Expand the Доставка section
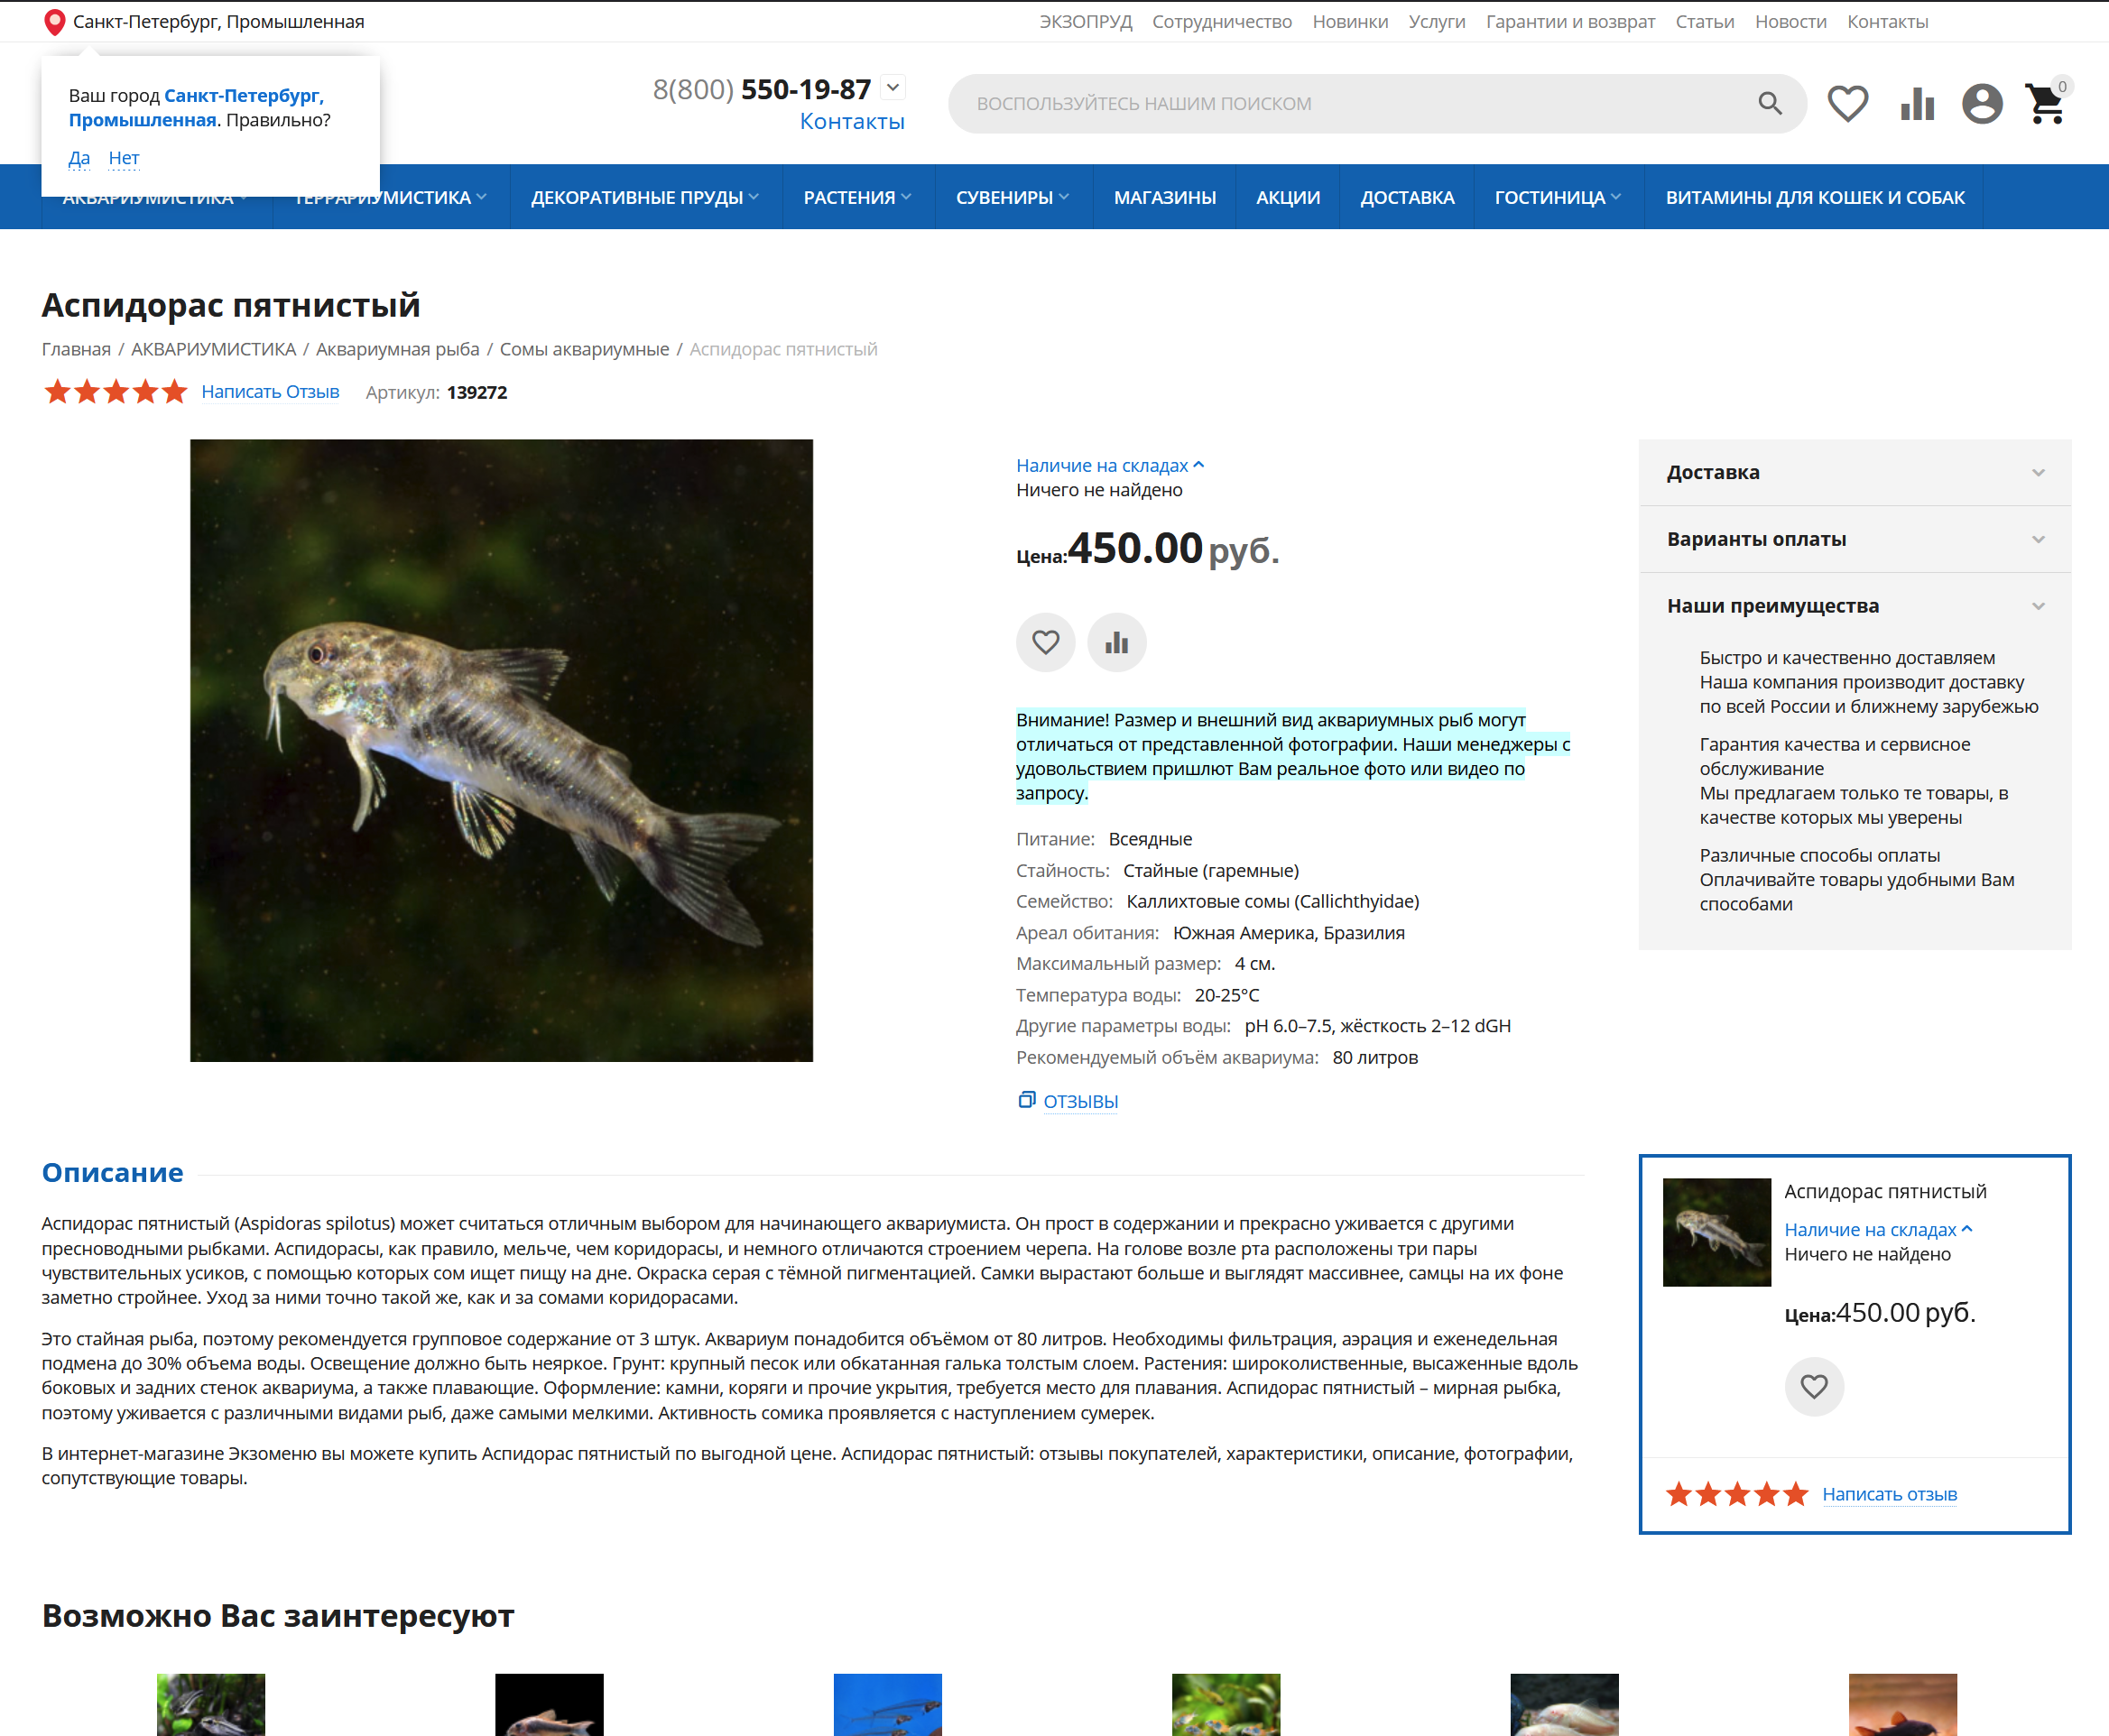The height and width of the screenshot is (1736, 2109). pos(1854,472)
